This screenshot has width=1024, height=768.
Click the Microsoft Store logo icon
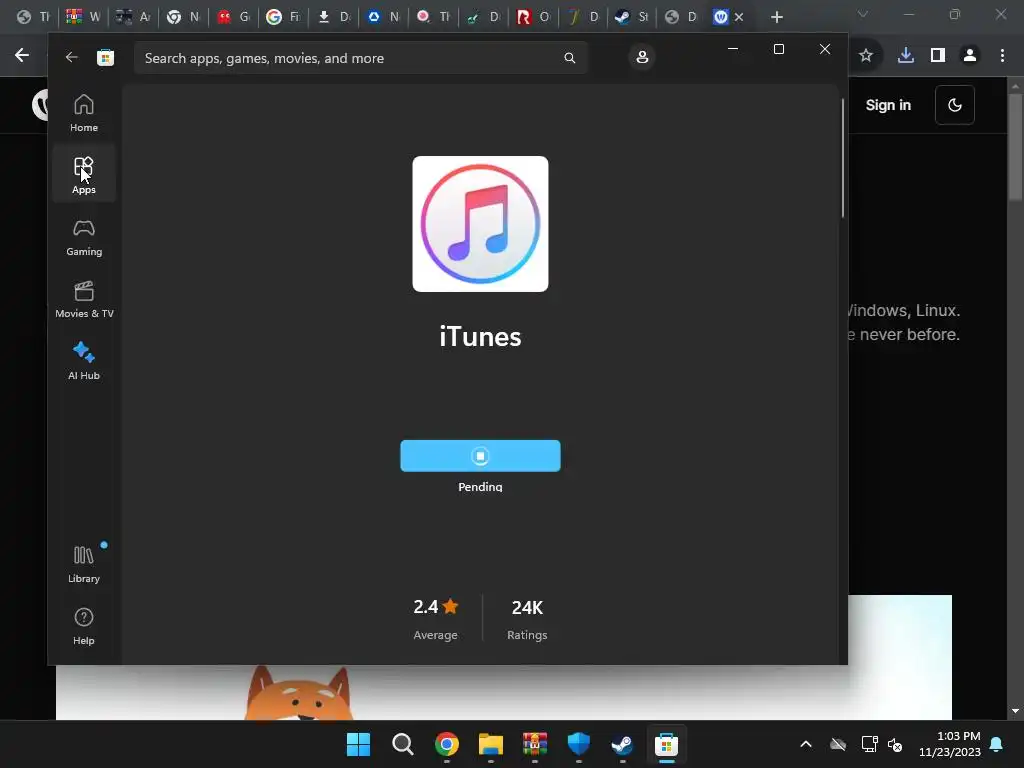[x=105, y=57]
